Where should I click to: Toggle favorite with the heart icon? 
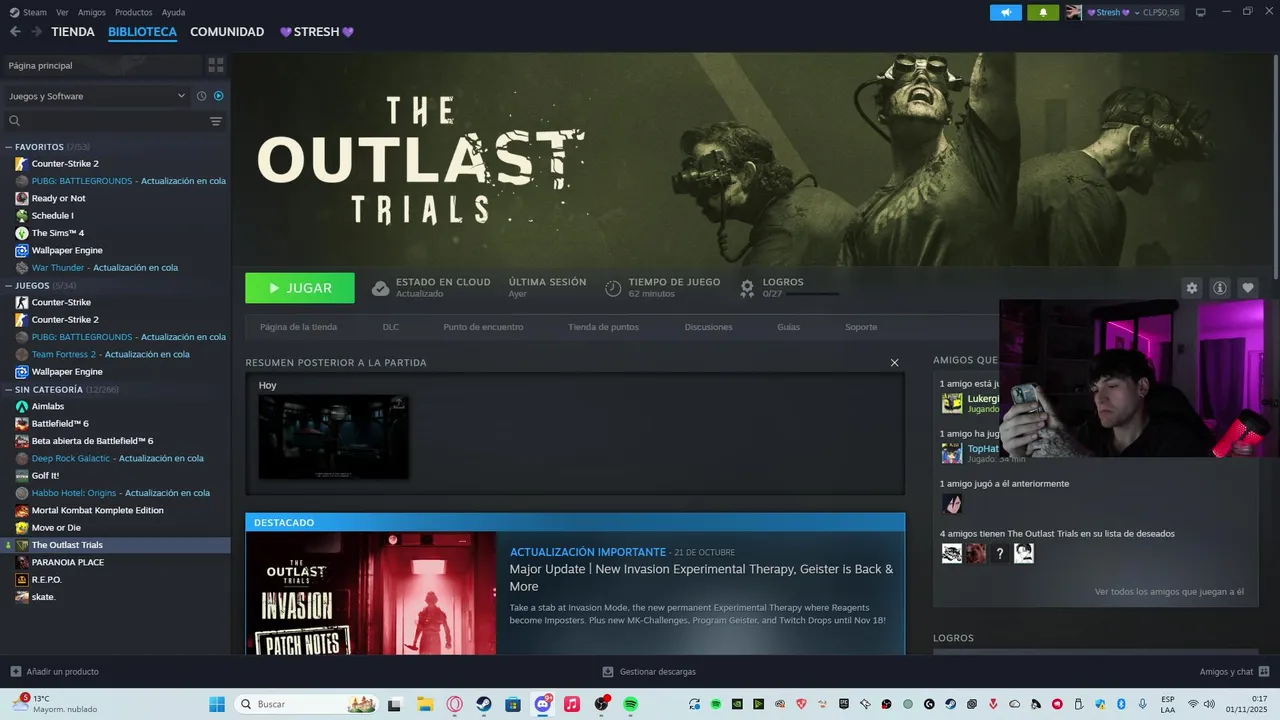pyautogui.click(x=1248, y=288)
